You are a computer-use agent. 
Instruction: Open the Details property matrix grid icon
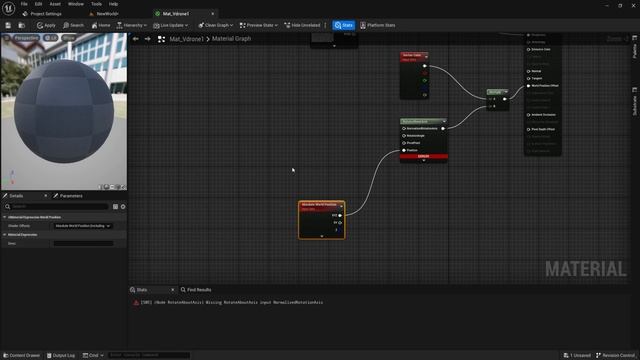[116, 207]
